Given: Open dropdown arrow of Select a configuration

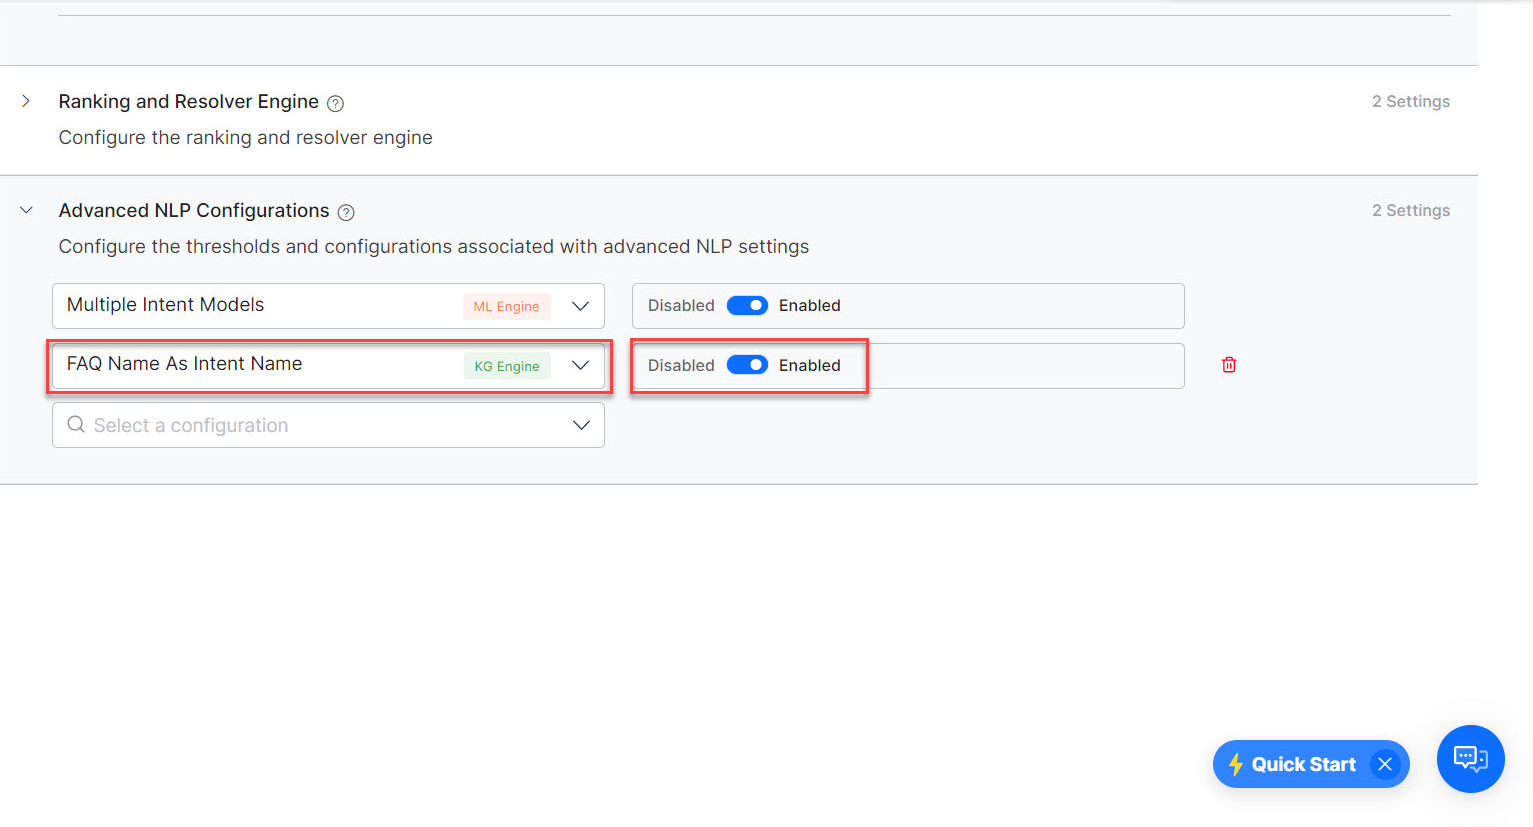Looking at the screenshot, I should [x=580, y=425].
